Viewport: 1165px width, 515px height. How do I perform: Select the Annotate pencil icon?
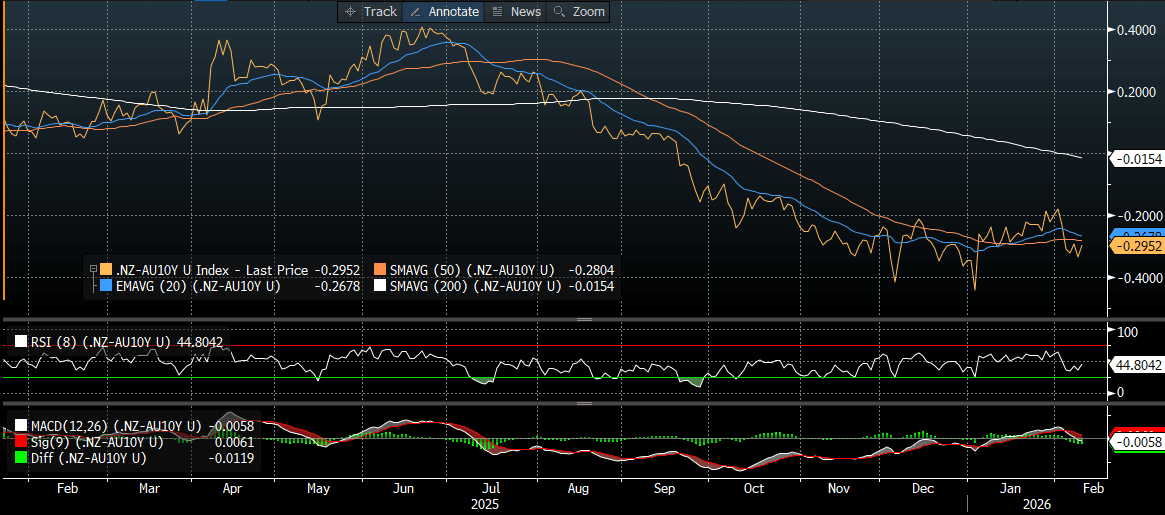415,12
